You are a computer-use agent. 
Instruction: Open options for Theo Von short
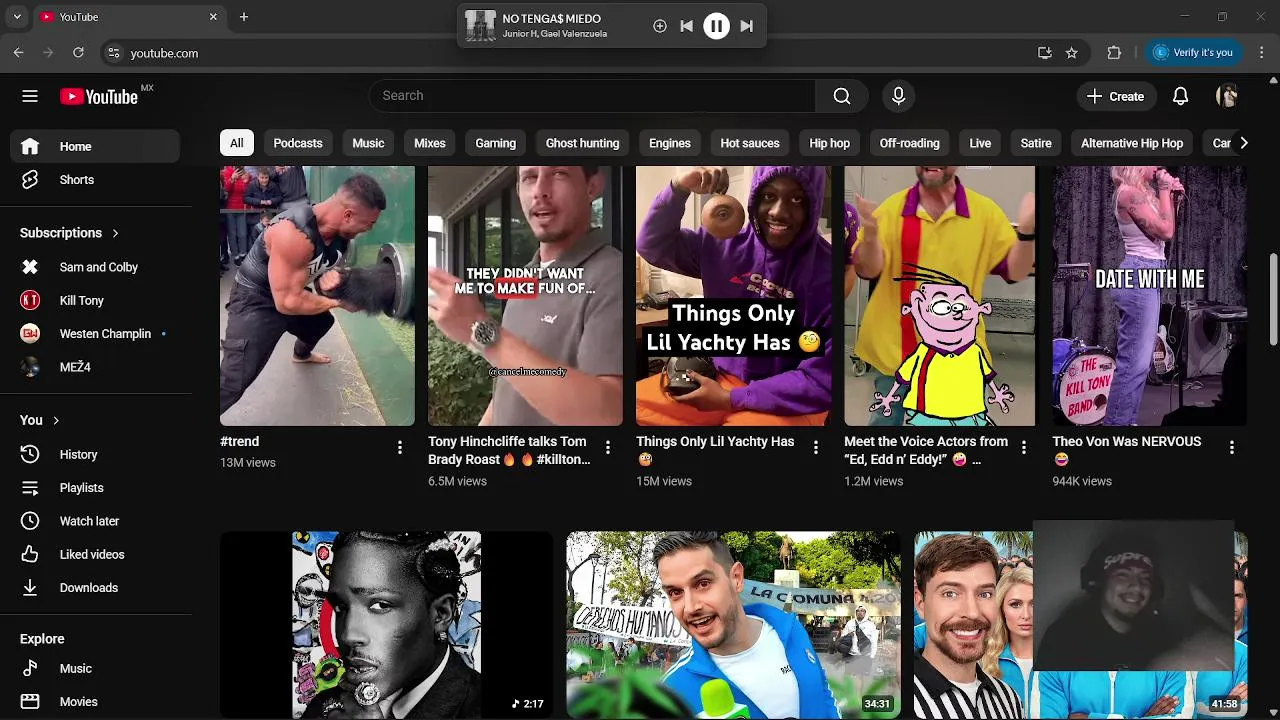(x=1231, y=448)
